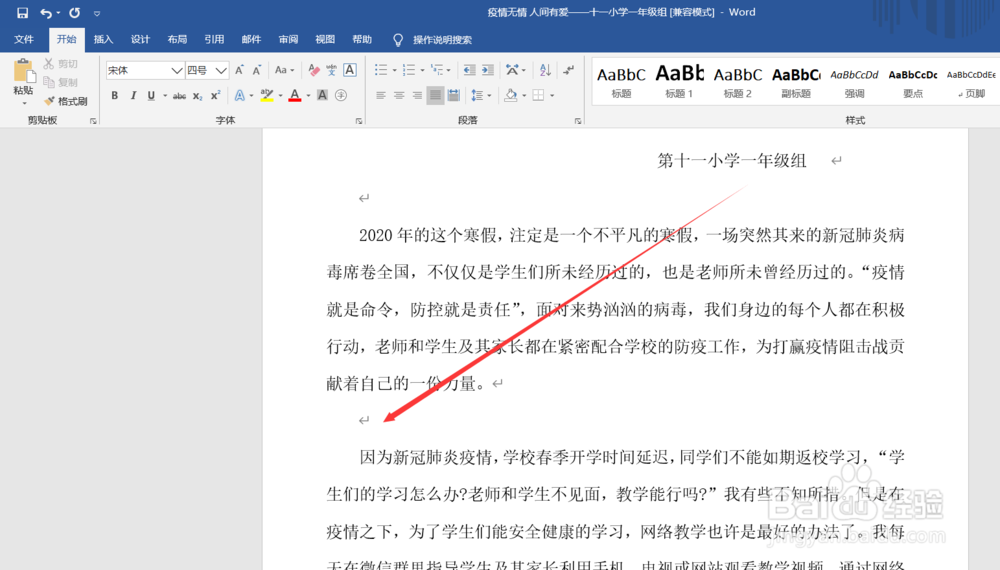The width and height of the screenshot is (1000, 570).
Task: Open paragraph shading color picker
Action: (x=511, y=96)
